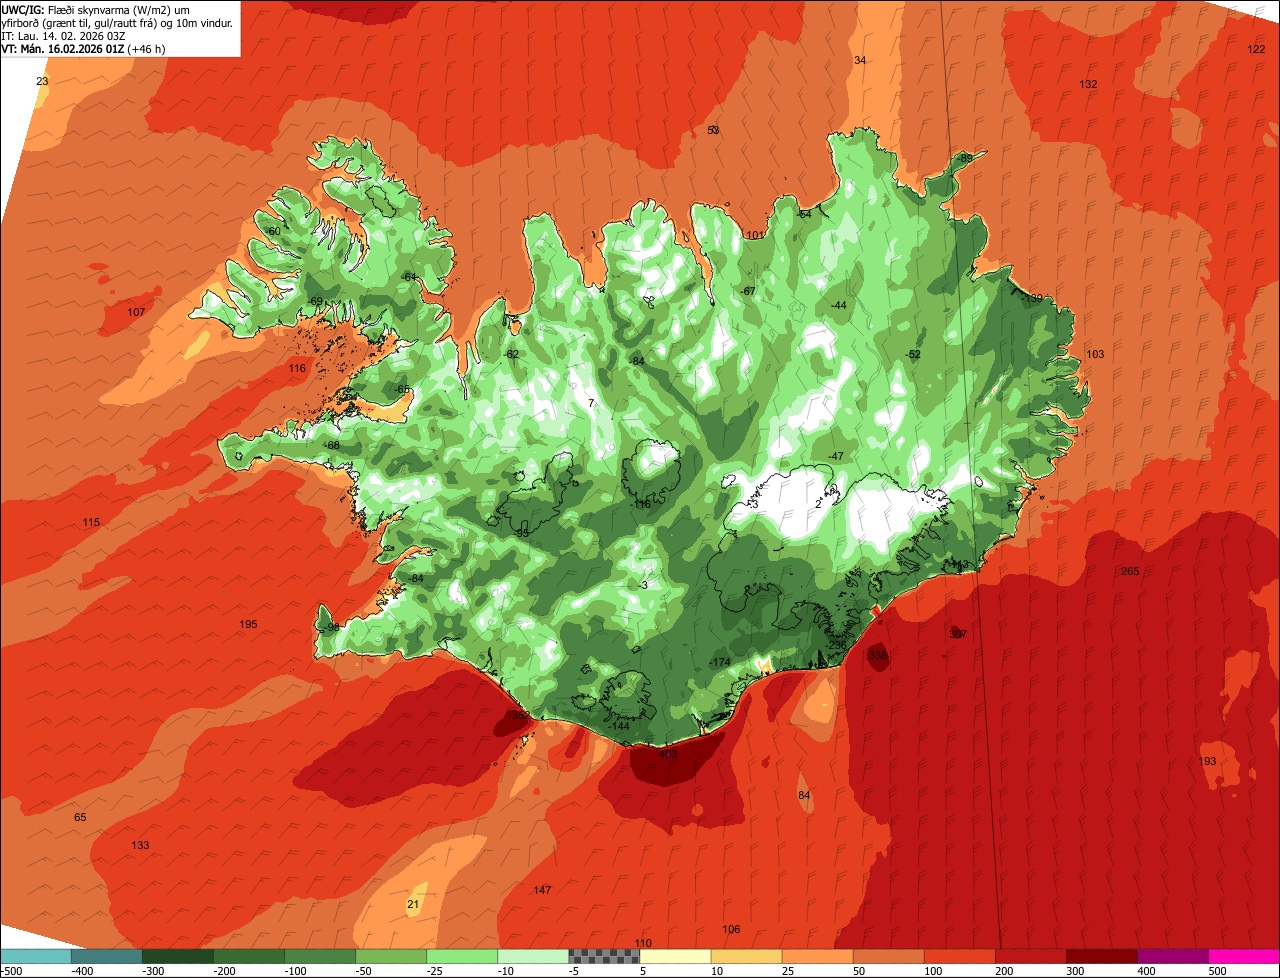Click the '133' value in the southwest ocean
The width and height of the screenshot is (1280, 978).
140,845
